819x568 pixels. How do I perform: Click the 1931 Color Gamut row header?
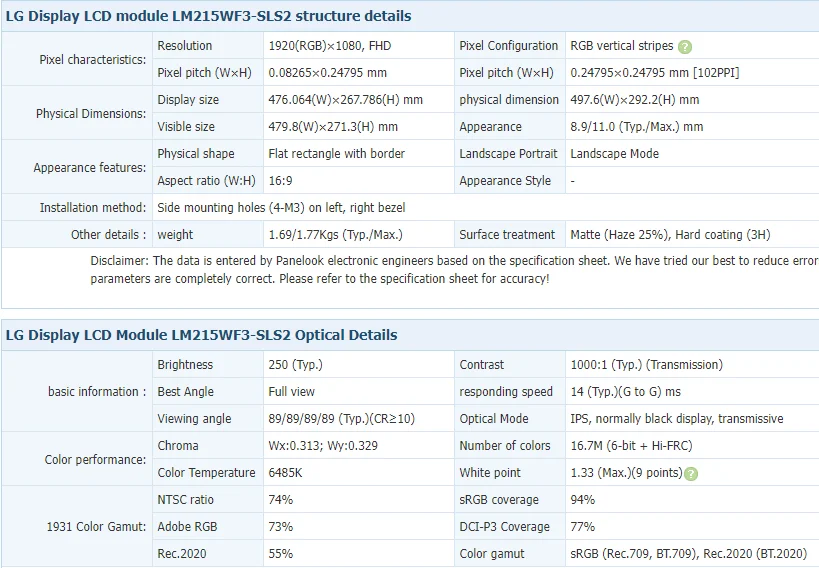click(x=97, y=527)
